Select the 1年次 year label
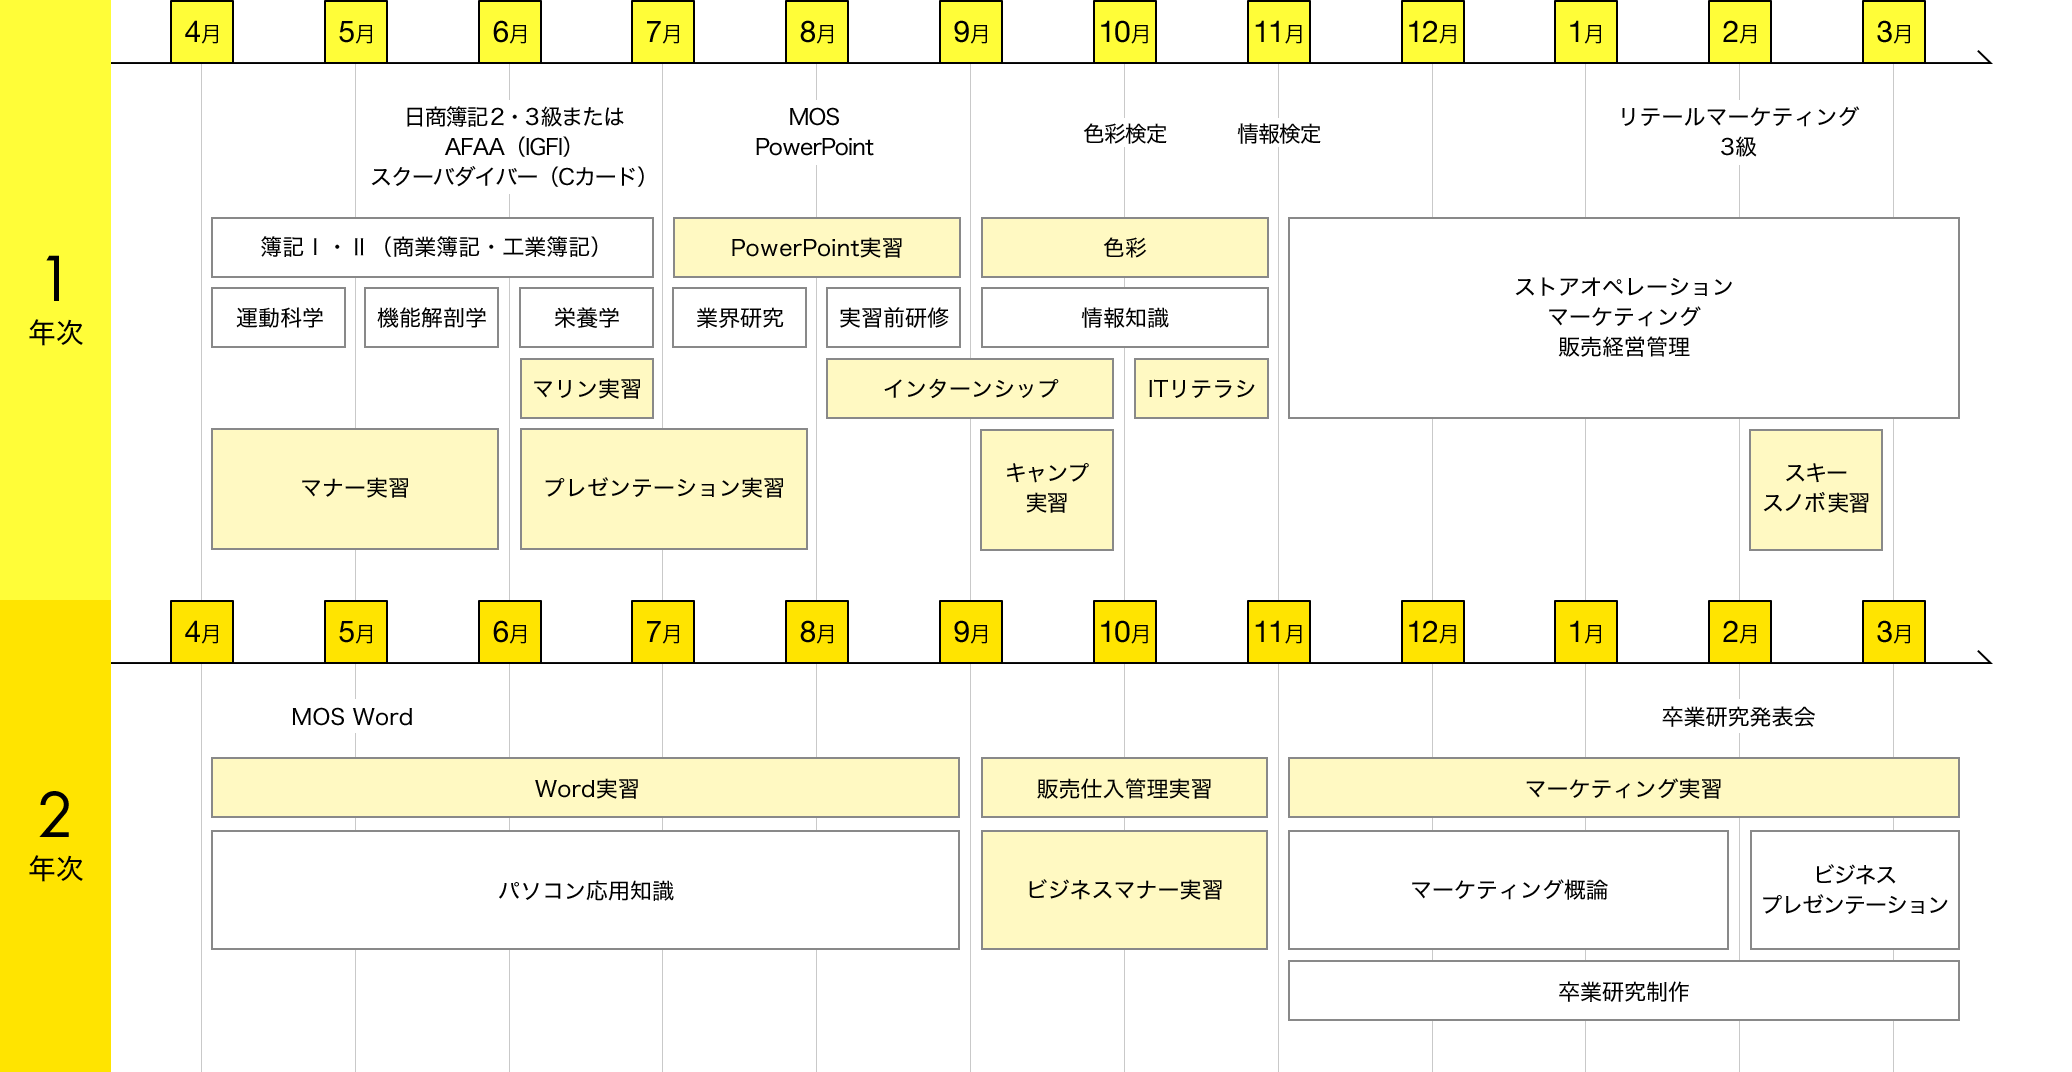The height and width of the screenshot is (1072, 2072). click(55, 299)
